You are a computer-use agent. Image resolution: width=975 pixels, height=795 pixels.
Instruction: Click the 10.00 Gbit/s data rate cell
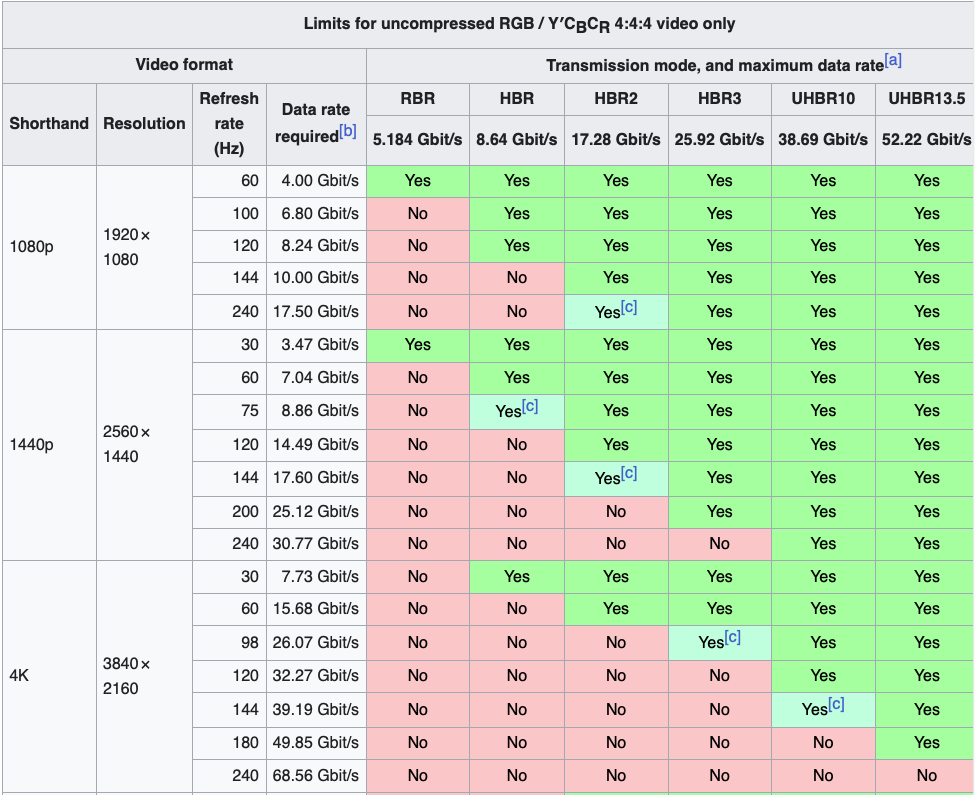317,278
